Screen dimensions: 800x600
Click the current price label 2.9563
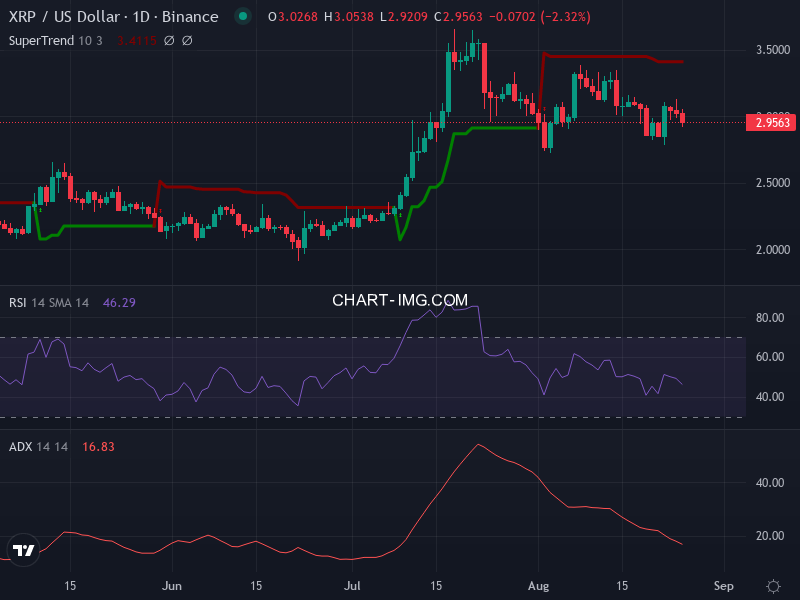coord(771,122)
